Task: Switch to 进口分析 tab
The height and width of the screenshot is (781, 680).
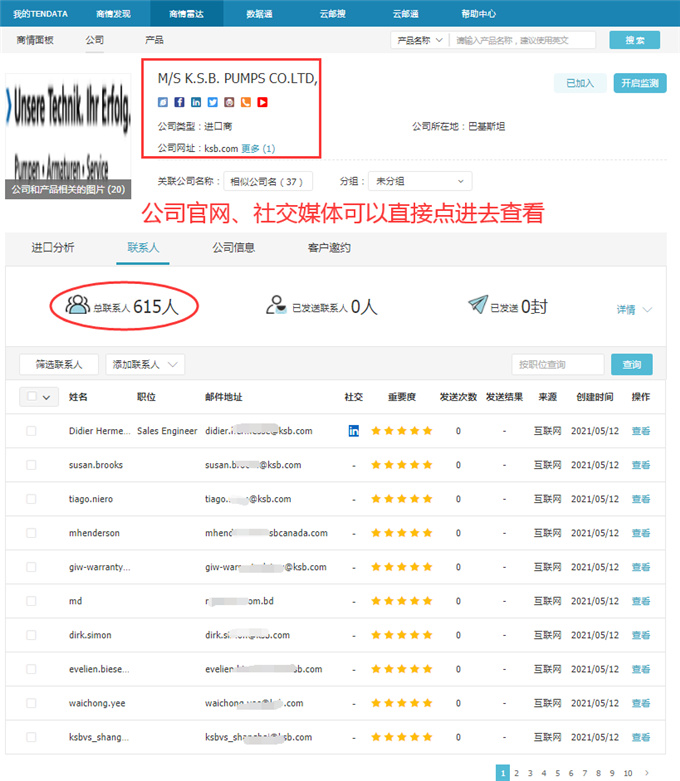Action: 53,248
